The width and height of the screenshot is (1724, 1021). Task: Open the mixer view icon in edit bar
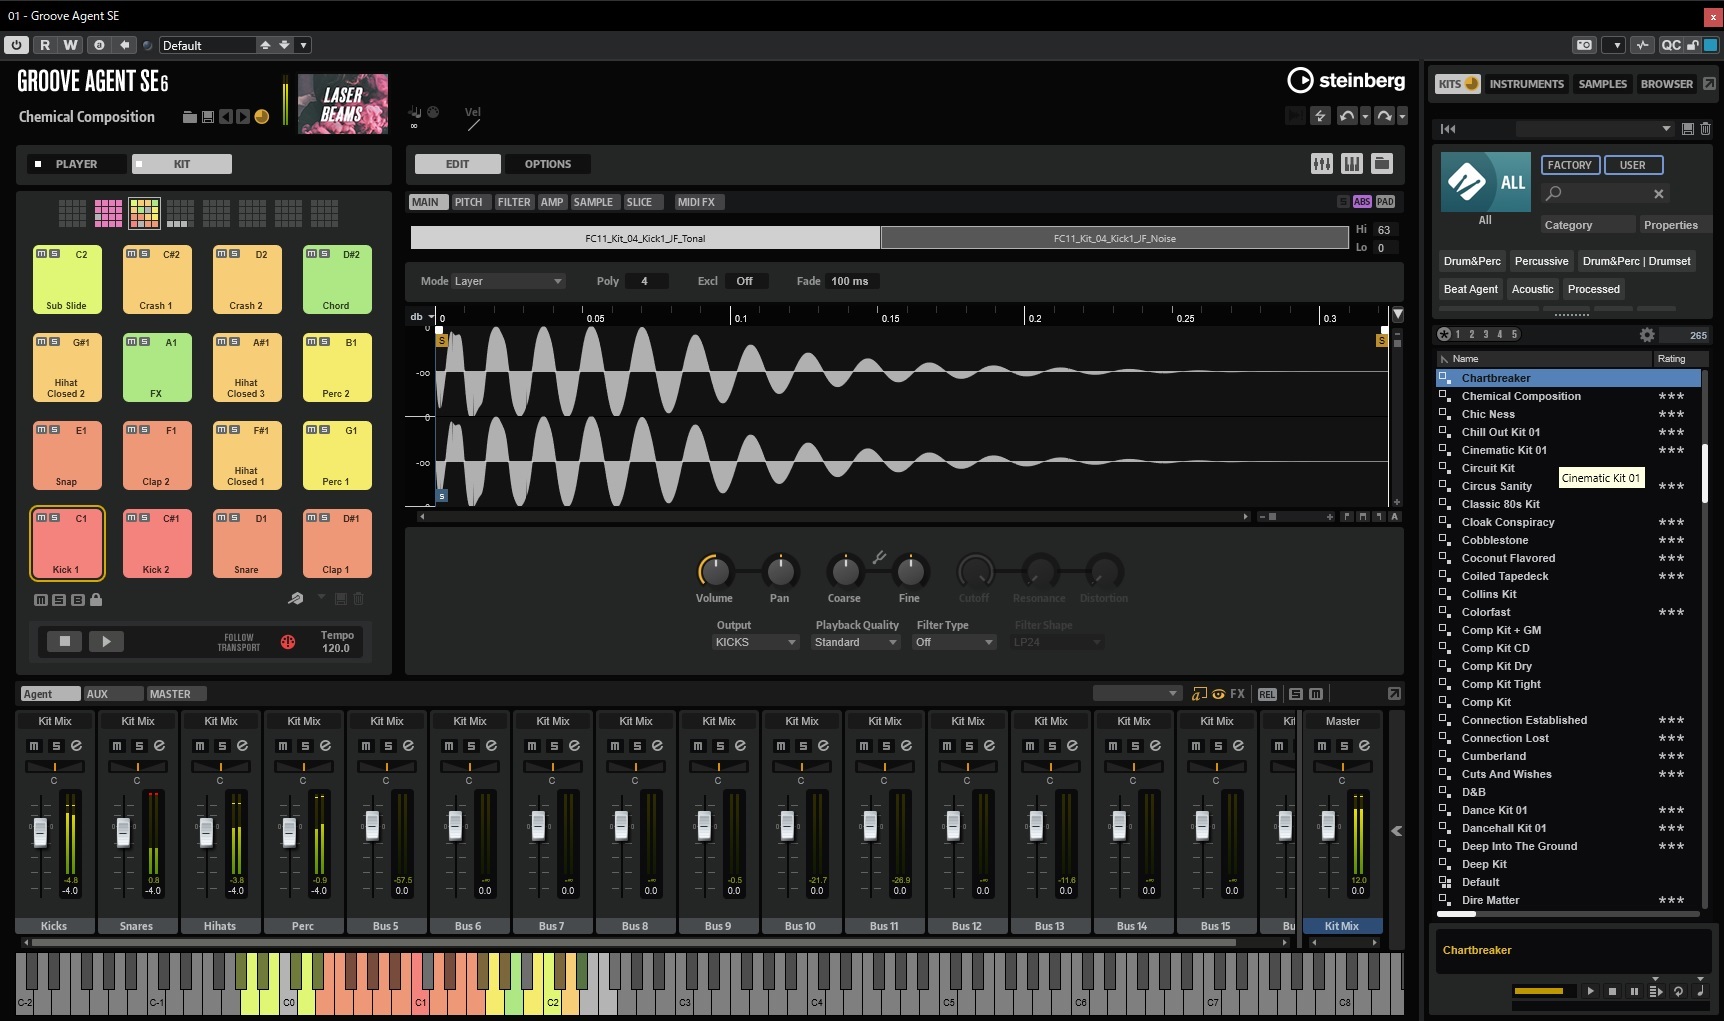coord(1321,164)
